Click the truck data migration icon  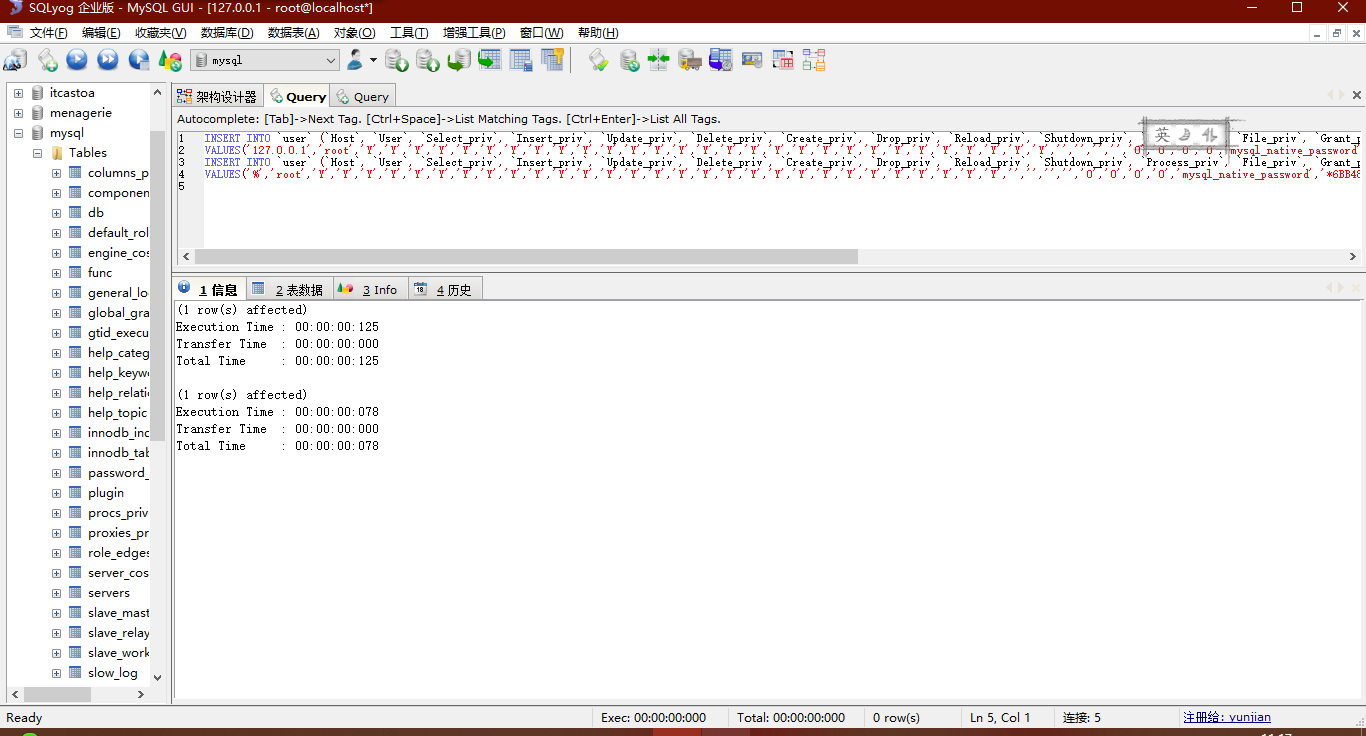coord(690,60)
